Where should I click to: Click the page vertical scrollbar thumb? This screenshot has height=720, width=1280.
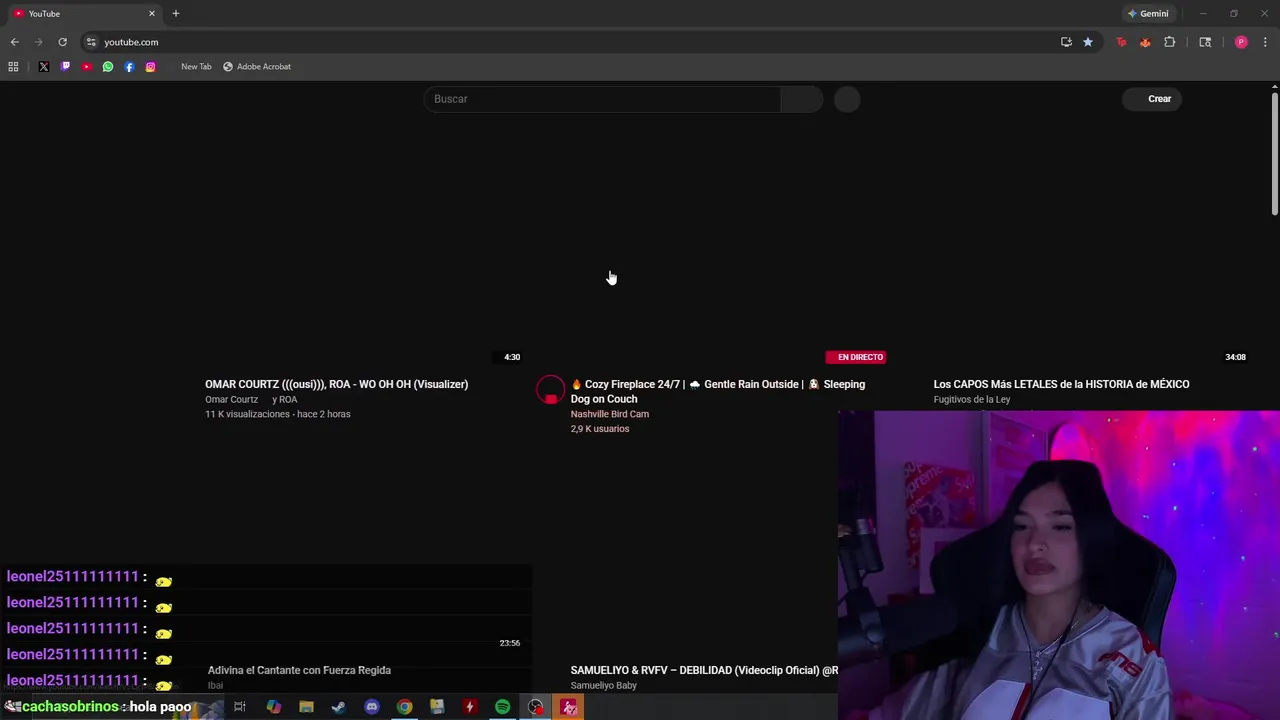point(1275,152)
